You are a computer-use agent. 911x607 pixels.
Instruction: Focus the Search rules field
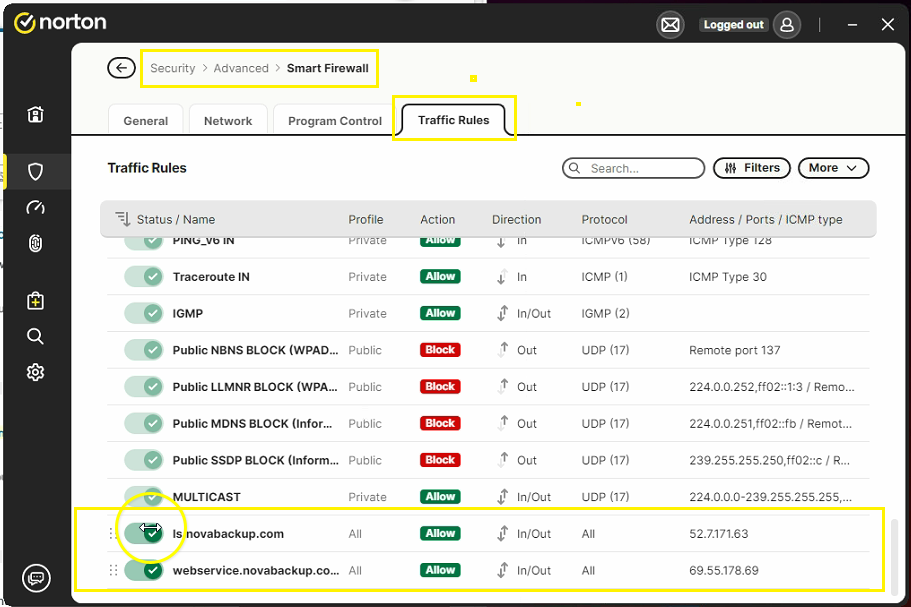[x=633, y=168]
